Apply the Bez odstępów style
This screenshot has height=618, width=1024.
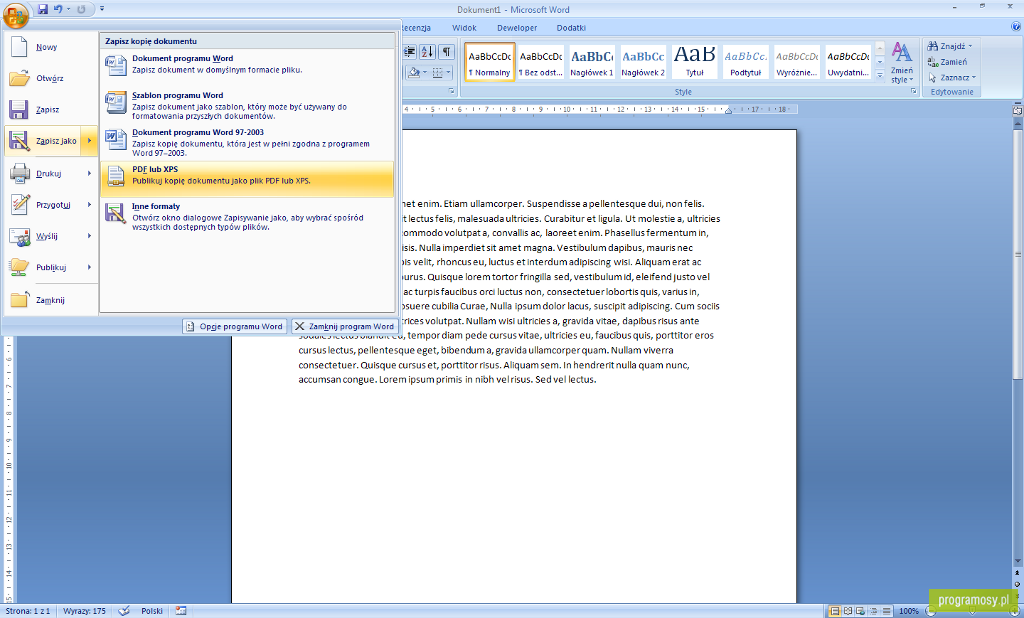[541, 62]
